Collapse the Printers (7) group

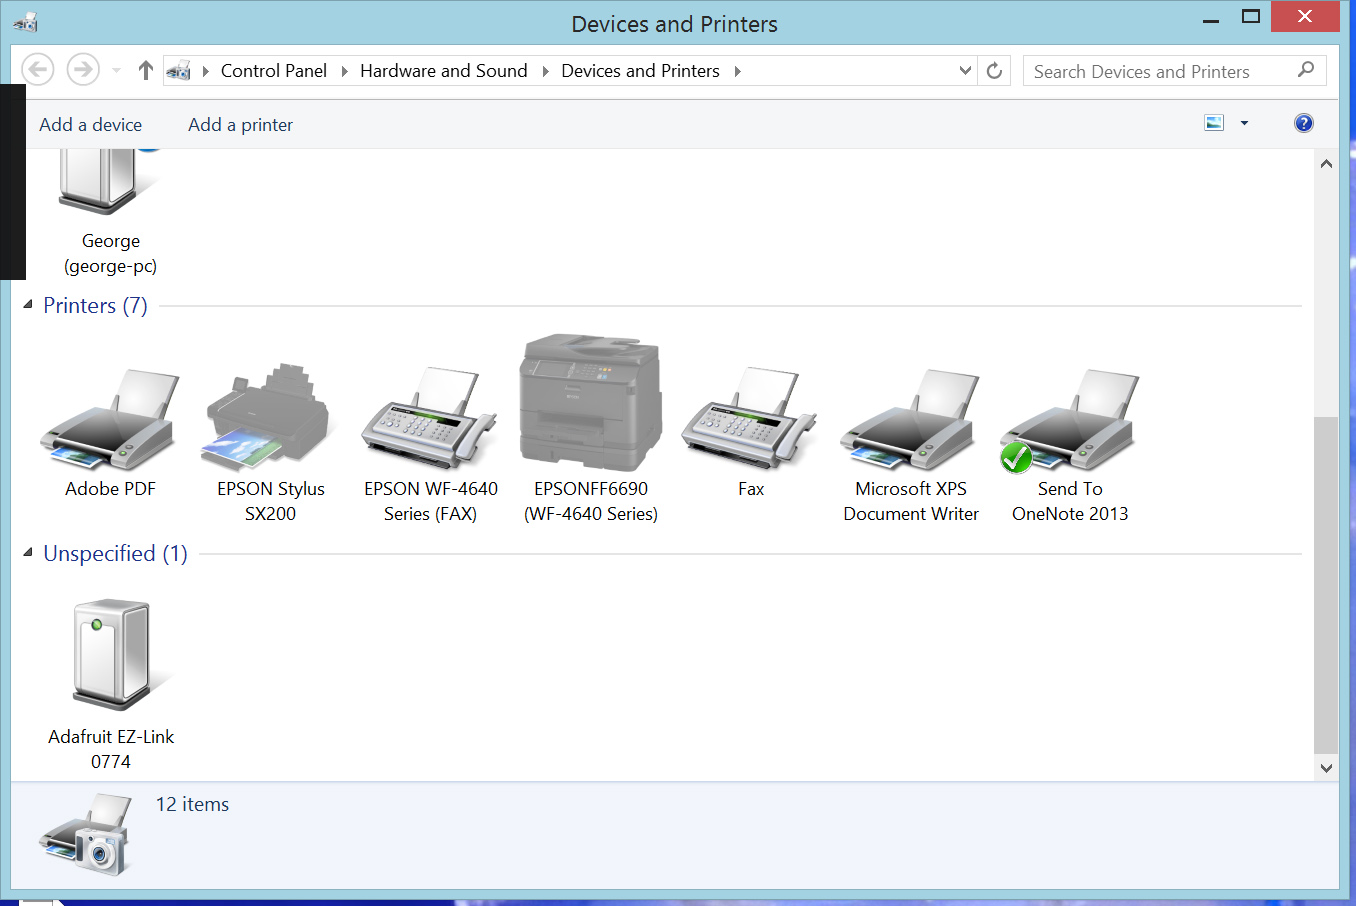pos(28,304)
